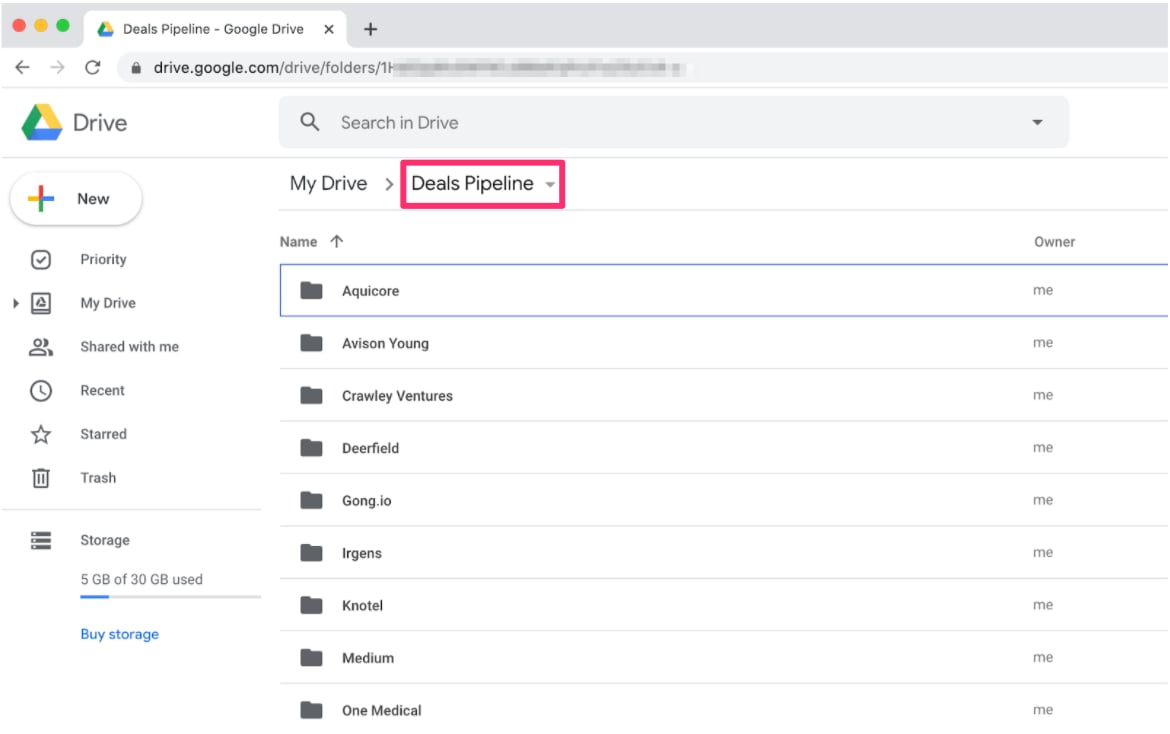Select the Avison Young folder name
Image resolution: width=1170 pixels, height=734 pixels.
pos(386,344)
